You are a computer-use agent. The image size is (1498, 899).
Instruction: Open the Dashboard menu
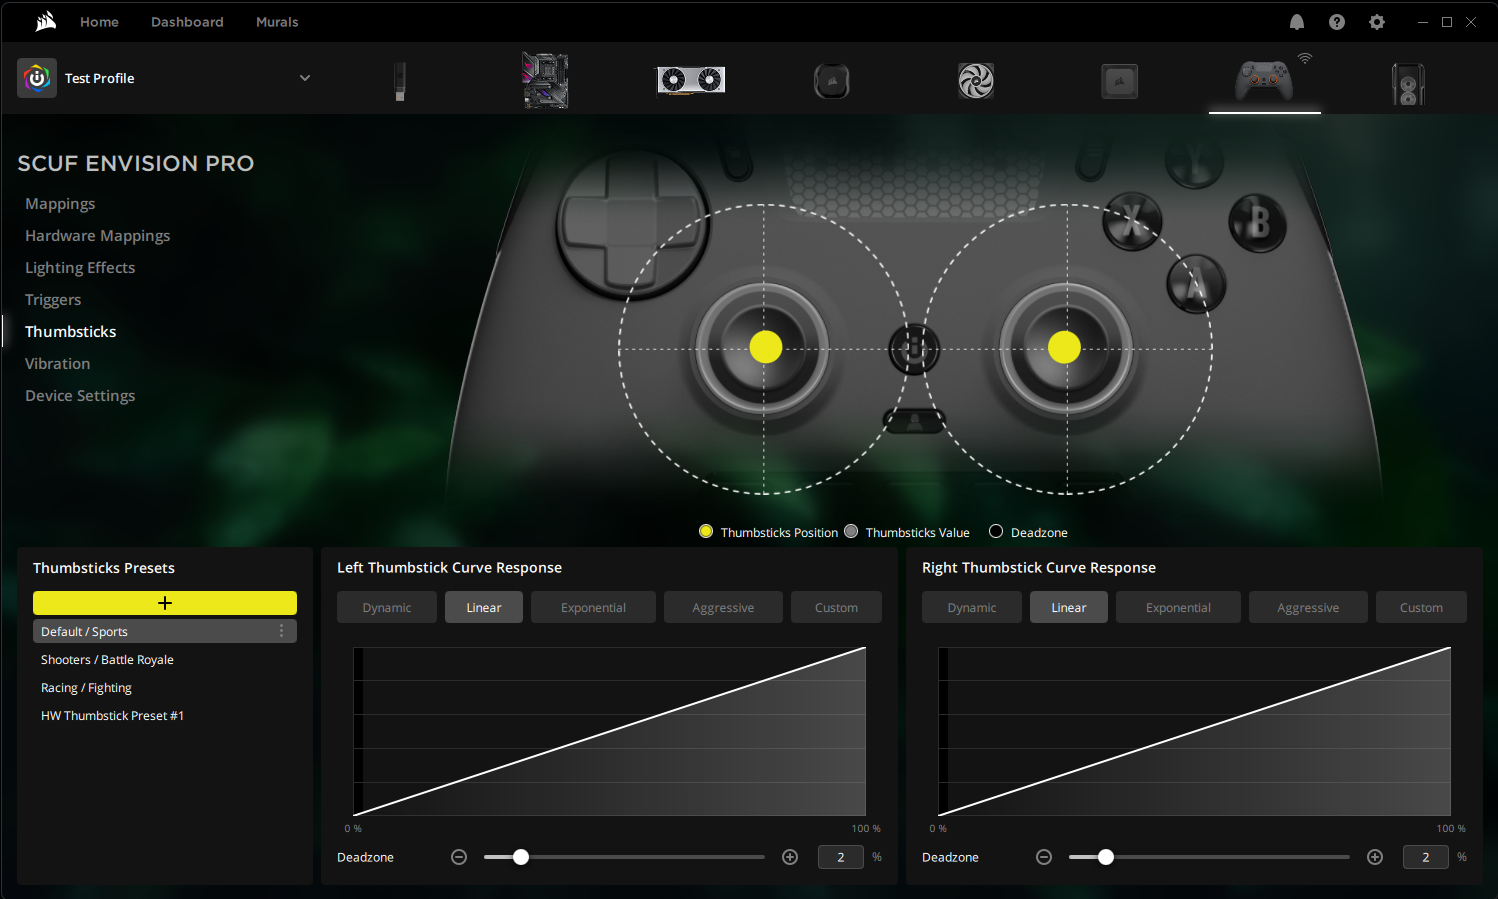187,21
